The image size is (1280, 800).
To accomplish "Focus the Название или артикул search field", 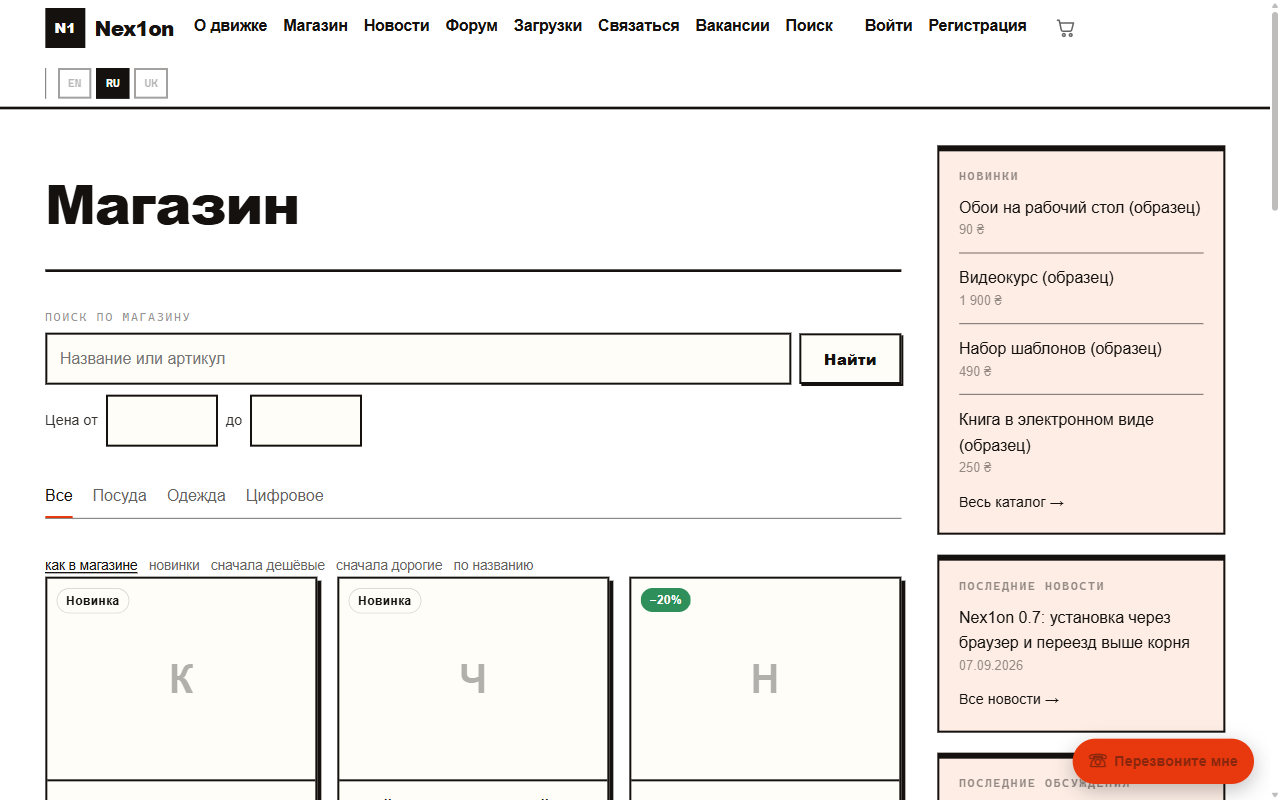I will click(418, 359).
